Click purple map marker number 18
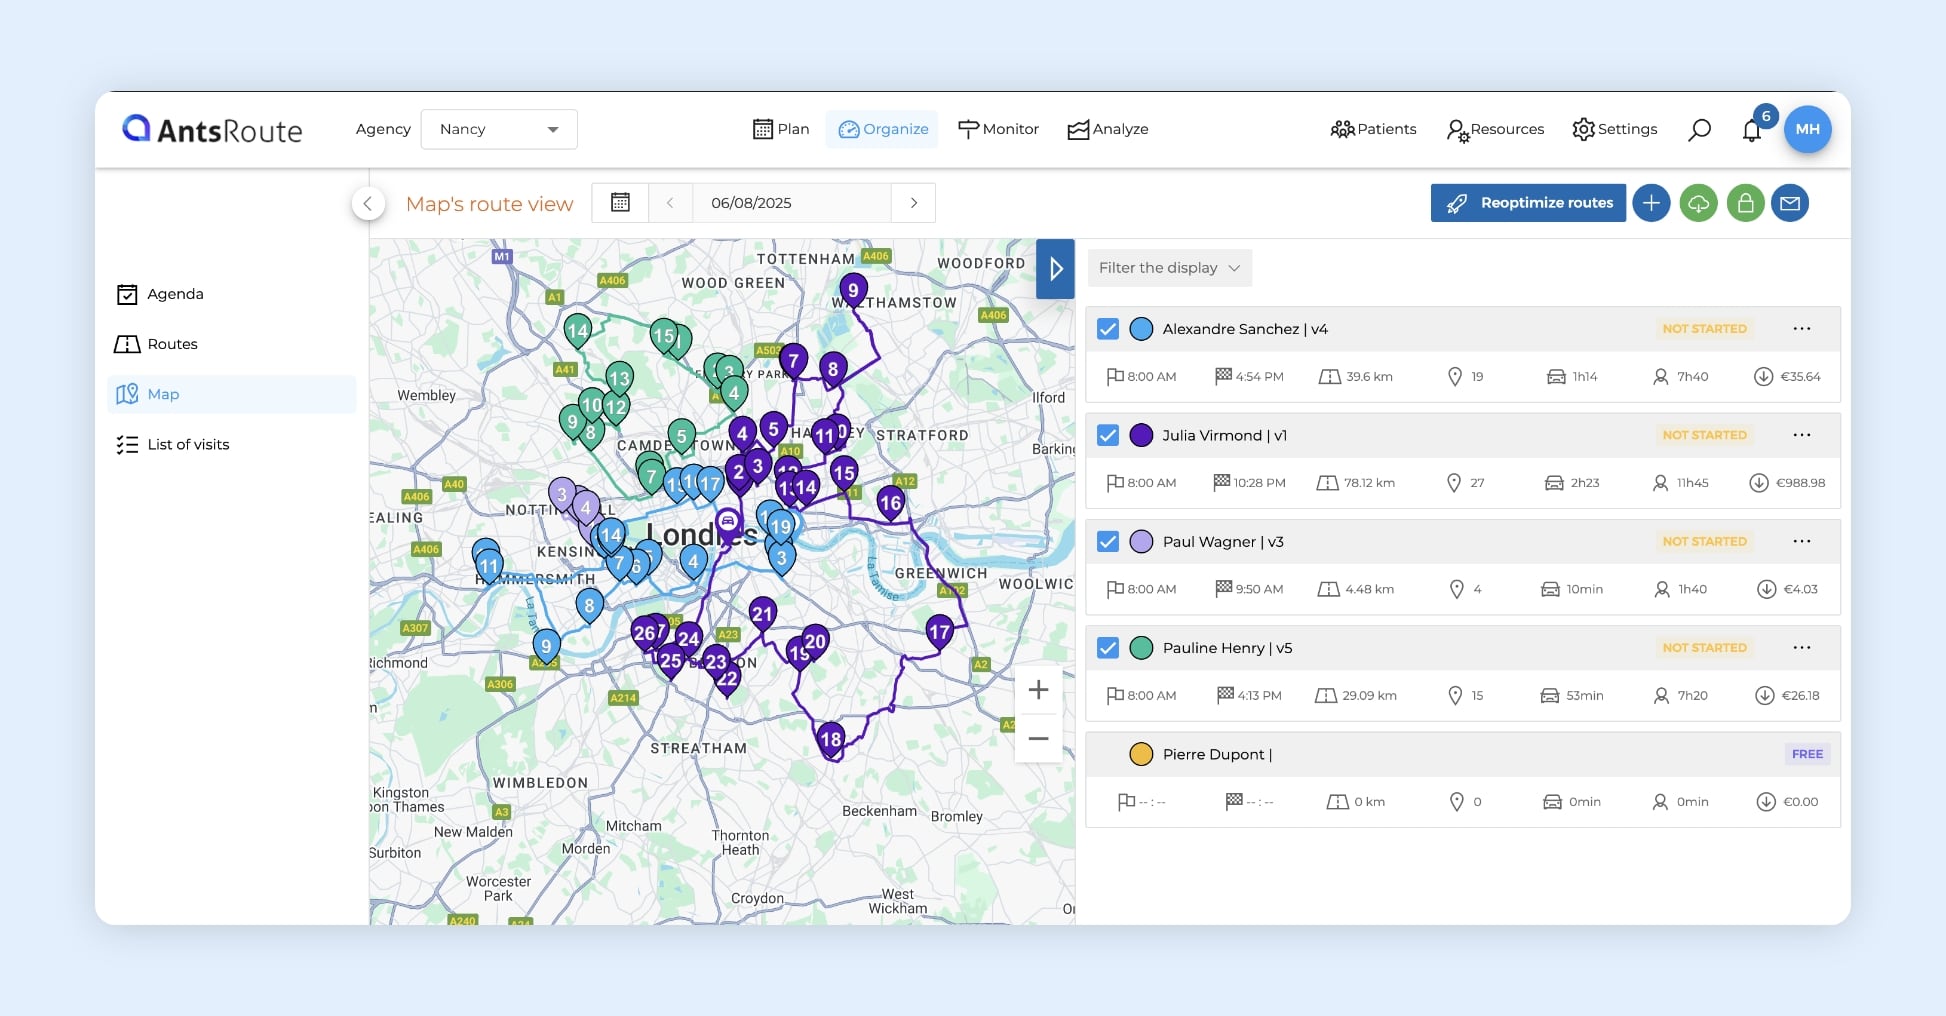 click(x=830, y=741)
